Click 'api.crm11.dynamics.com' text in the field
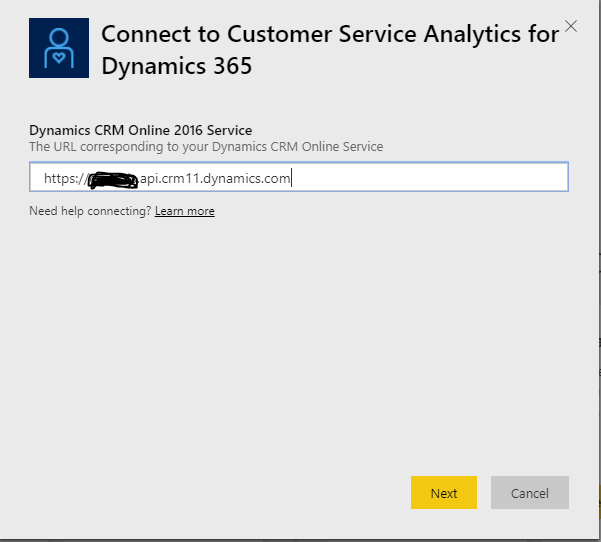Viewport: 601px width, 542px height. 214,179
